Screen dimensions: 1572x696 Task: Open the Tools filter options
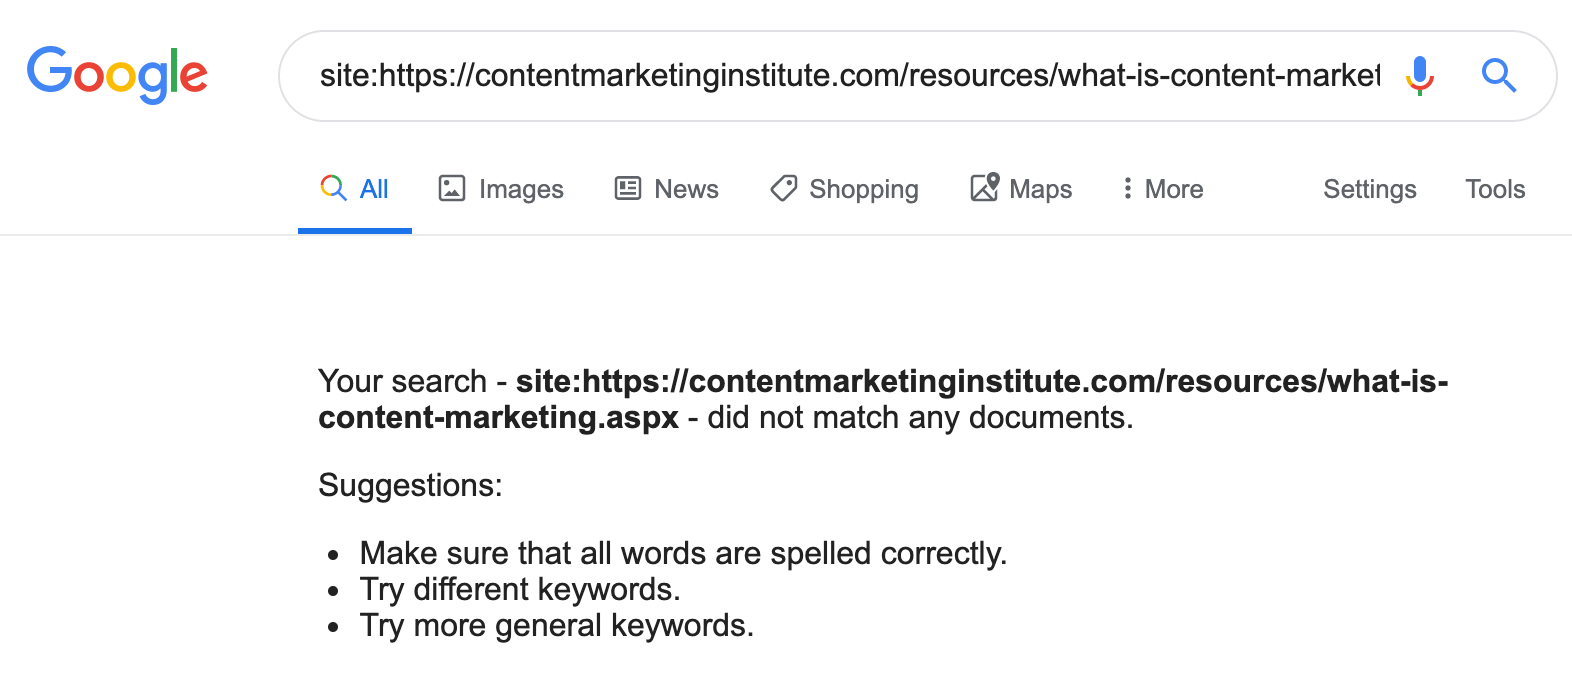[x=1494, y=189]
